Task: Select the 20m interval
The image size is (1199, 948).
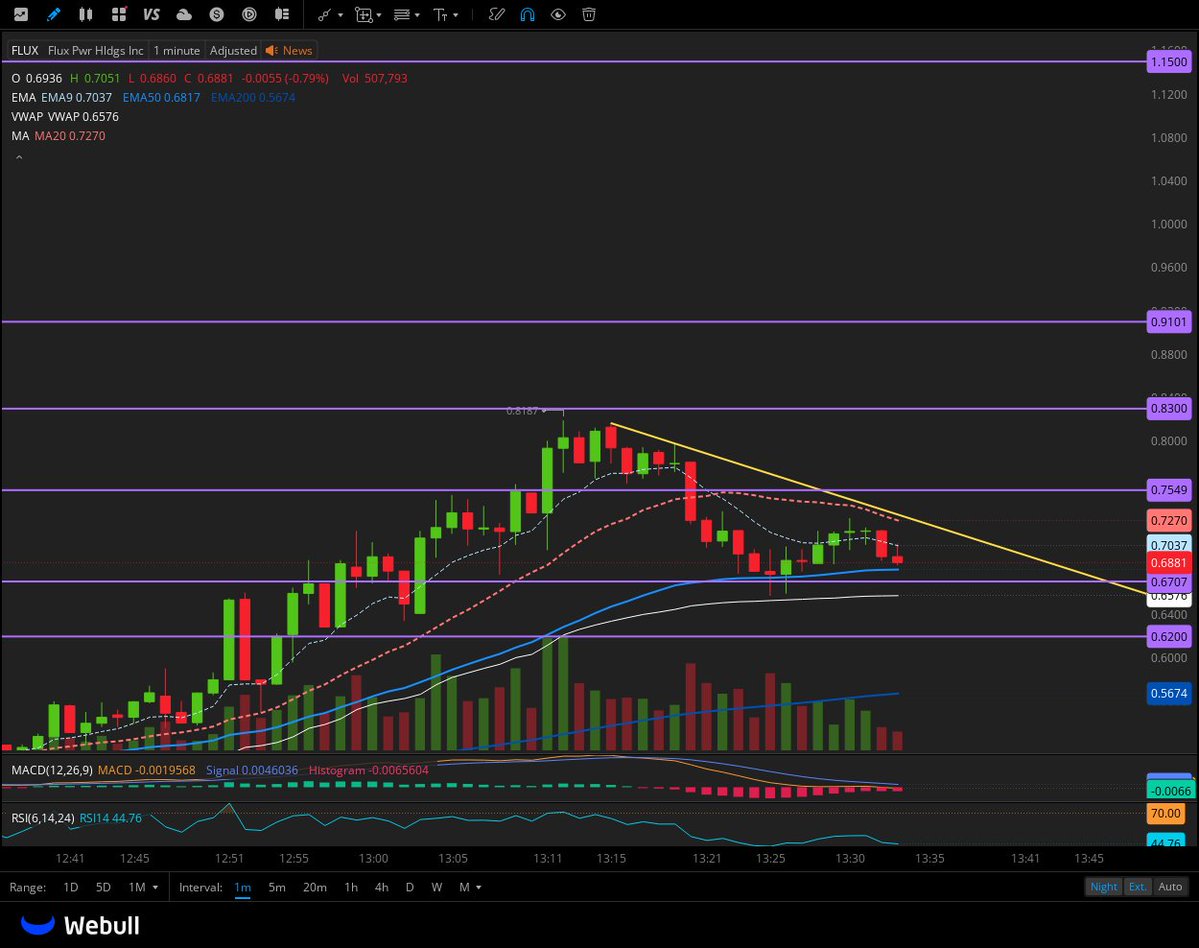Action: [x=315, y=887]
